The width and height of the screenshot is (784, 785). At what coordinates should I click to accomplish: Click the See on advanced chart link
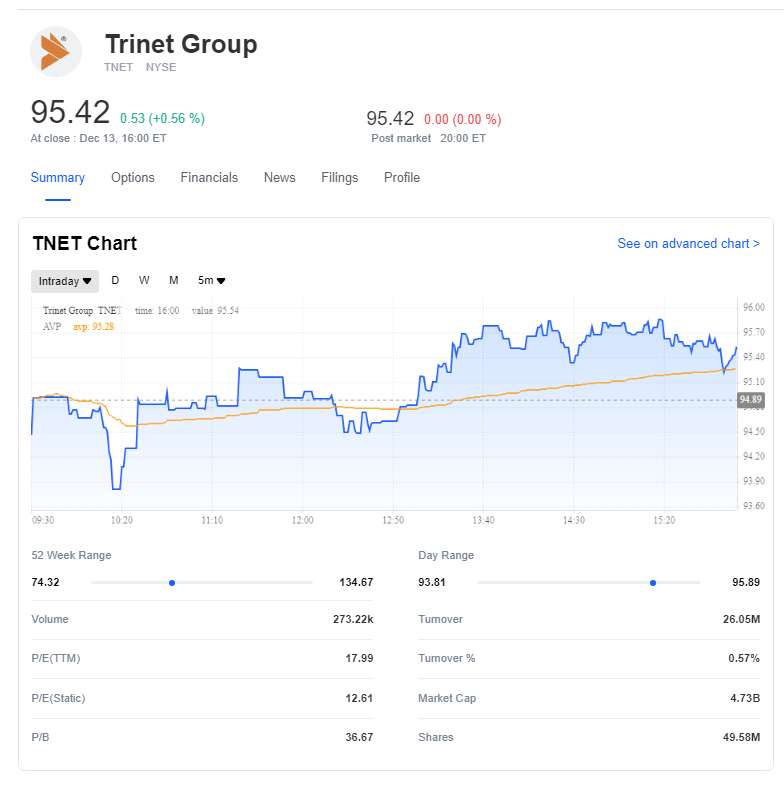688,244
